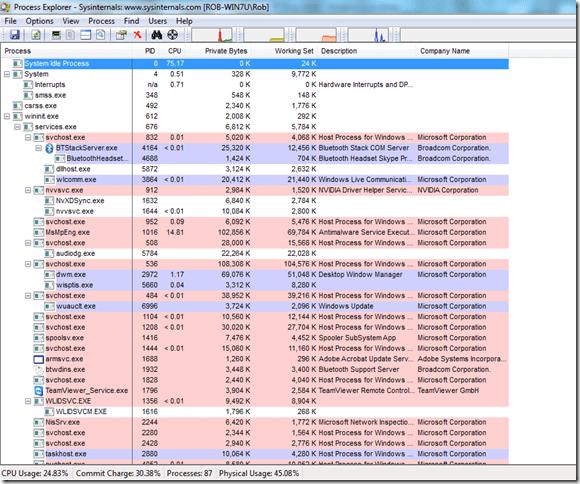Collapse the BTStackServer.exe node

point(38,148)
